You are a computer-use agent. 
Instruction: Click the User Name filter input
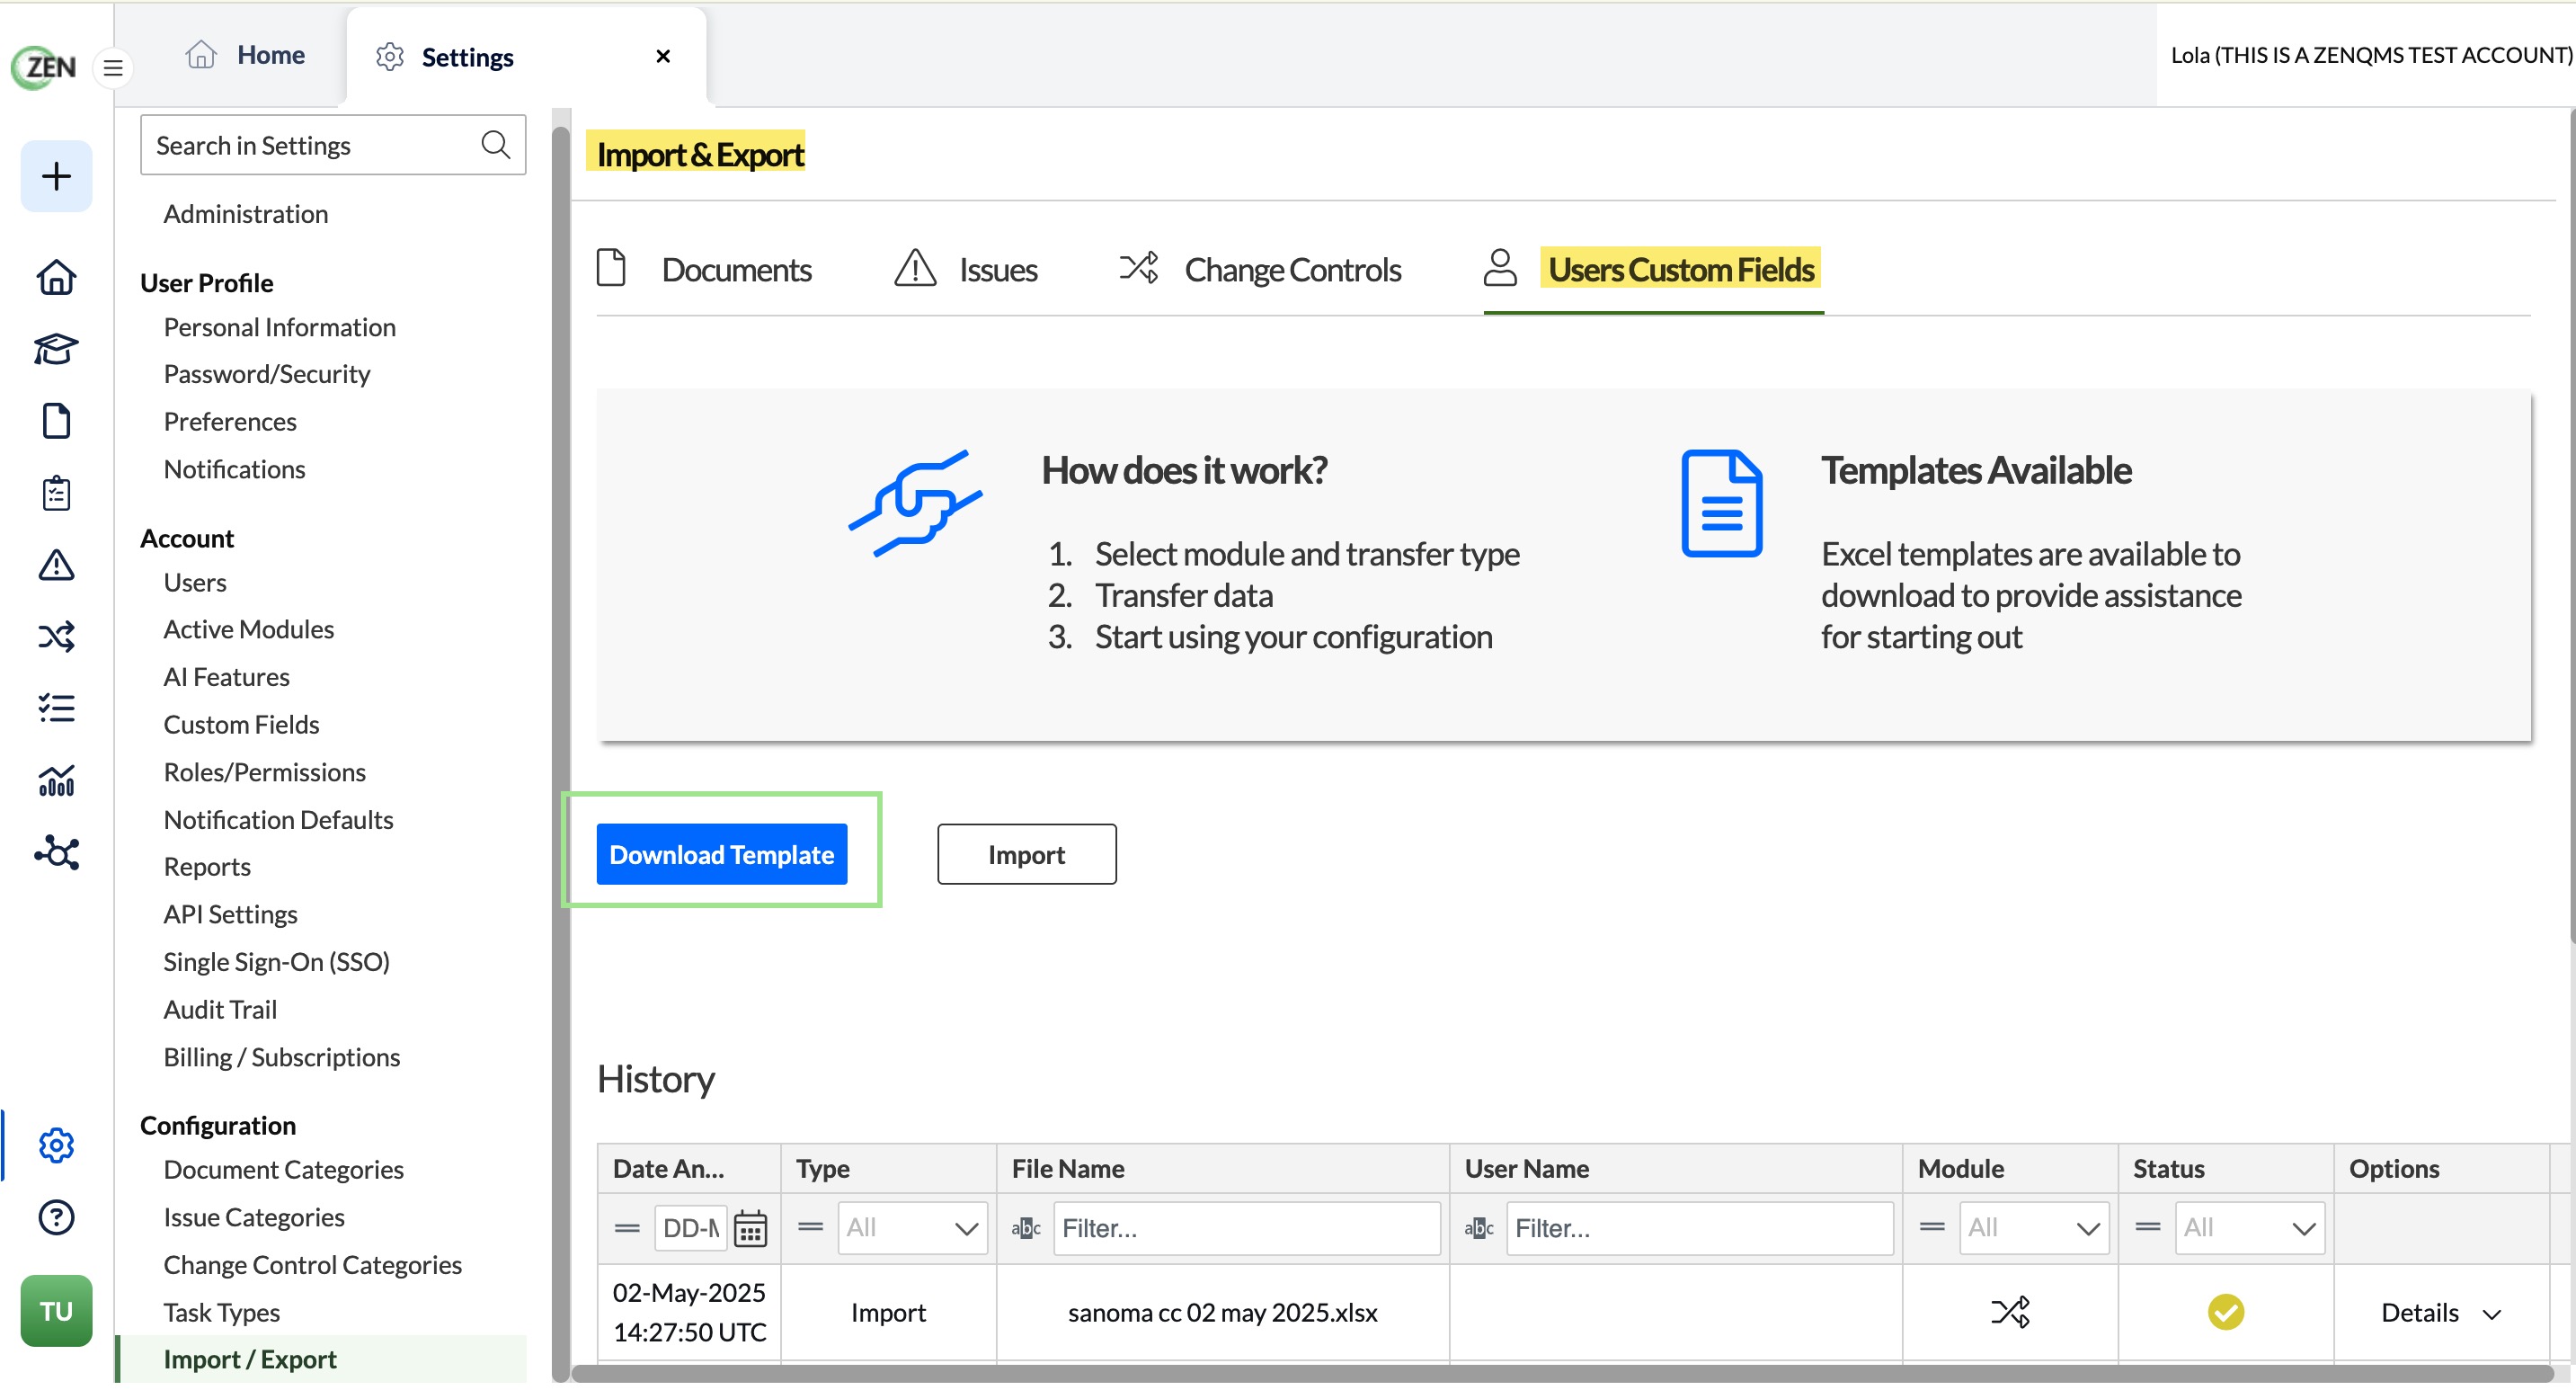point(1699,1228)
